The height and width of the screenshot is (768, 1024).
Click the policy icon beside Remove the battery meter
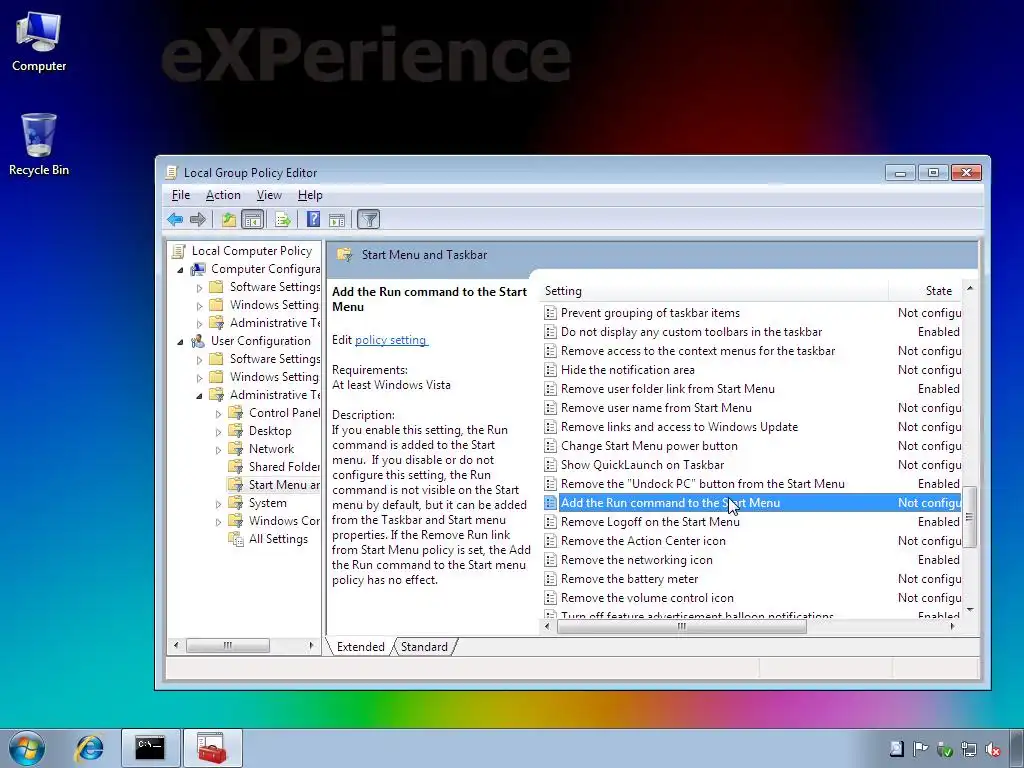[551, 579]
